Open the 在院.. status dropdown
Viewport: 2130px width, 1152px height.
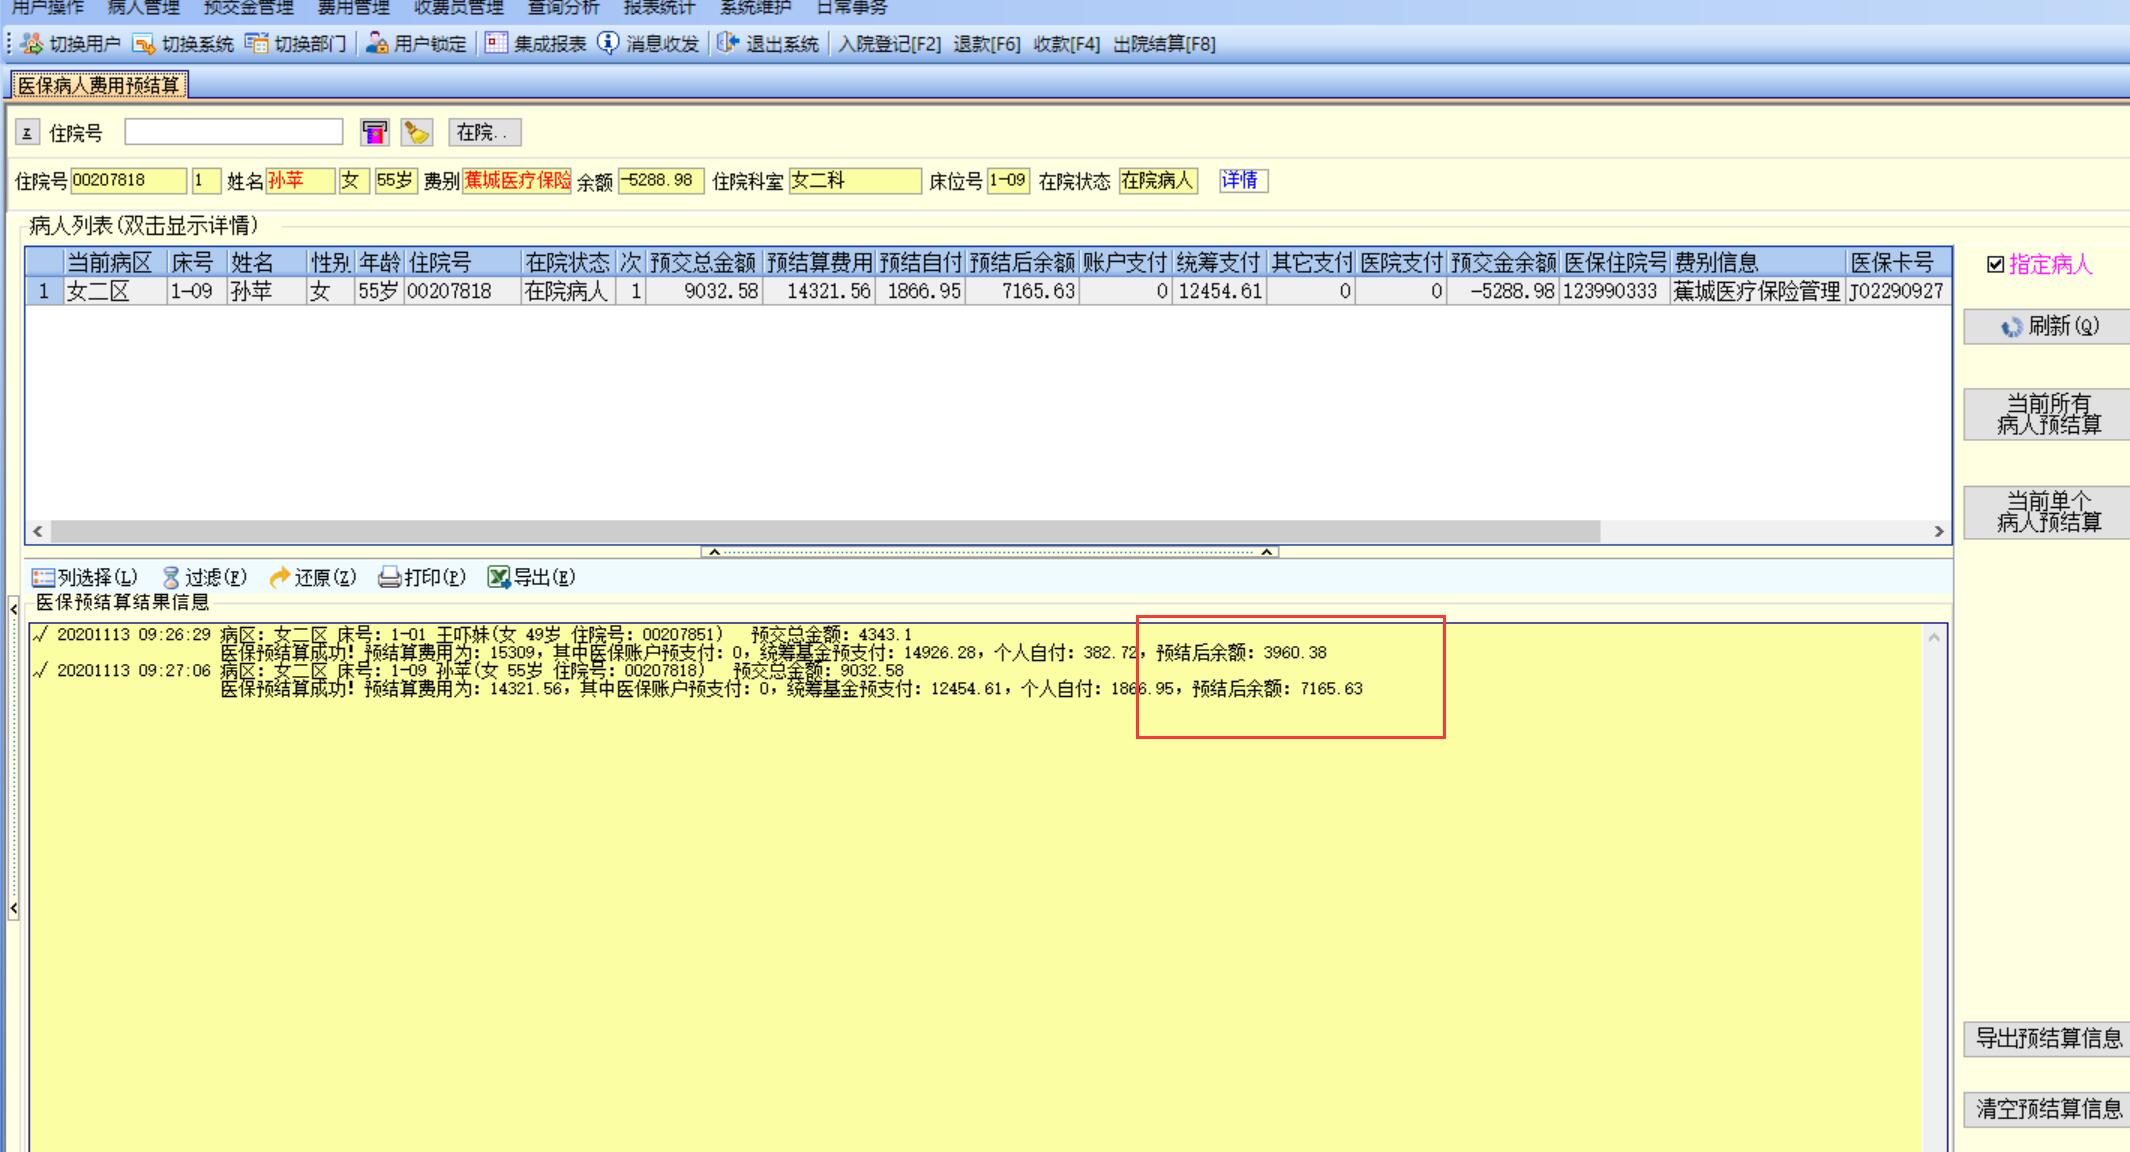pyautogui.click(x=484, y=132)
